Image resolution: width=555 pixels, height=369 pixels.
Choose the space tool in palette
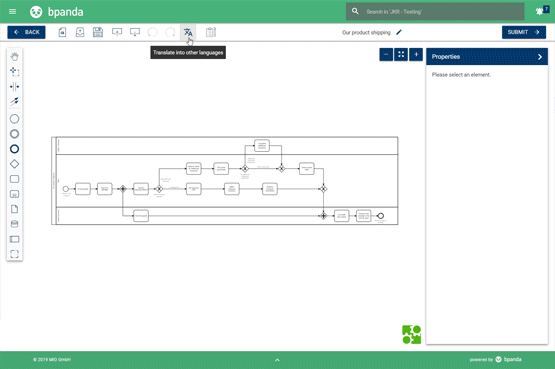coord(14,86)
